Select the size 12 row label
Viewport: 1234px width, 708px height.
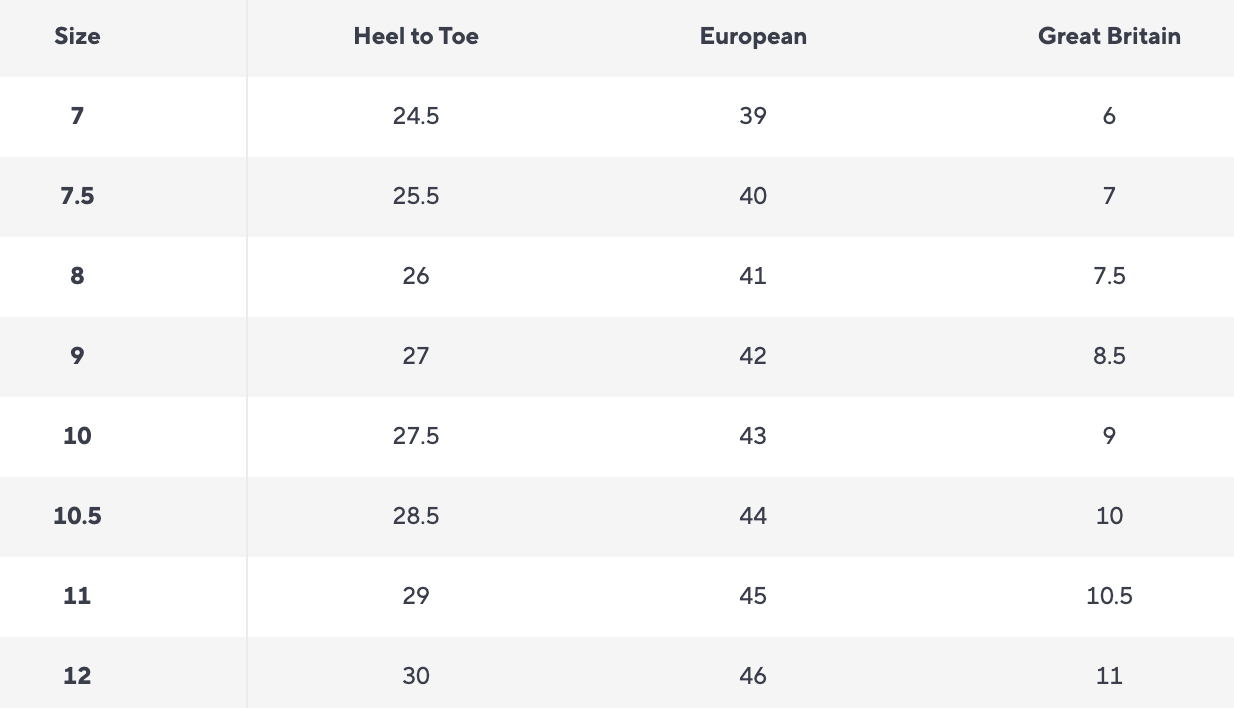click(77, 676)
